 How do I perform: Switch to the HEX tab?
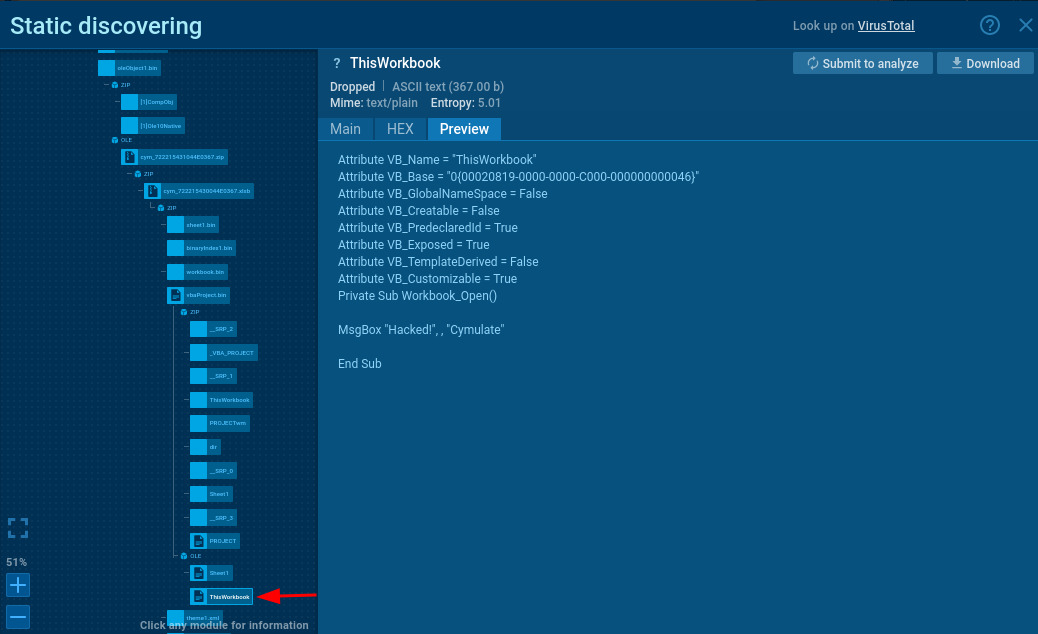[x=400, y=129]
